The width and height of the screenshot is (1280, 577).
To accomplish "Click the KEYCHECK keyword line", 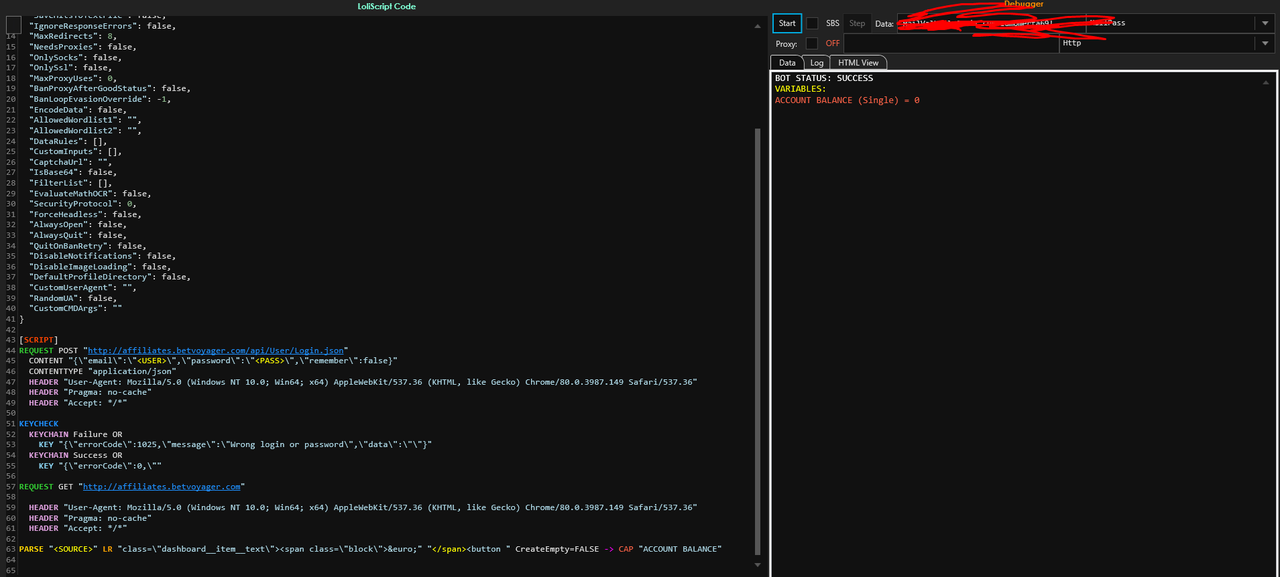I will 39,423.
